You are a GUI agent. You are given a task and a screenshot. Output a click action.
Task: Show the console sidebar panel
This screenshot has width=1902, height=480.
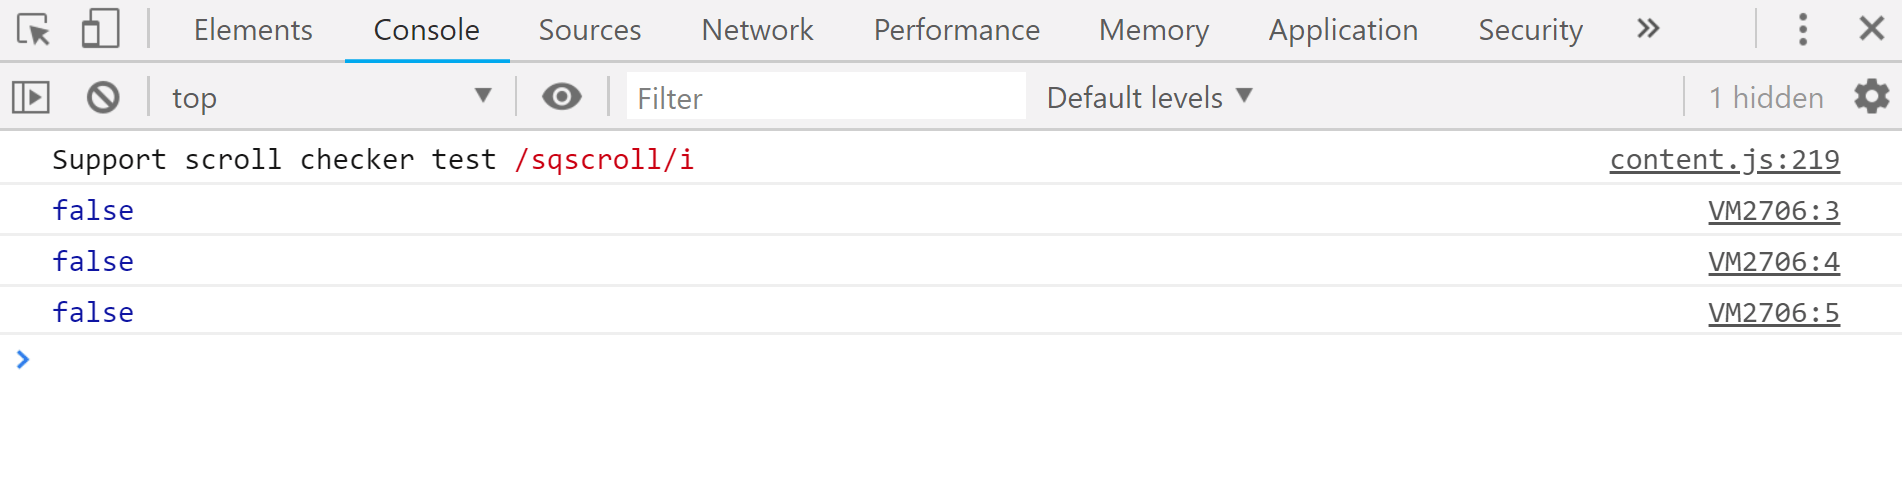pos(31,97)
